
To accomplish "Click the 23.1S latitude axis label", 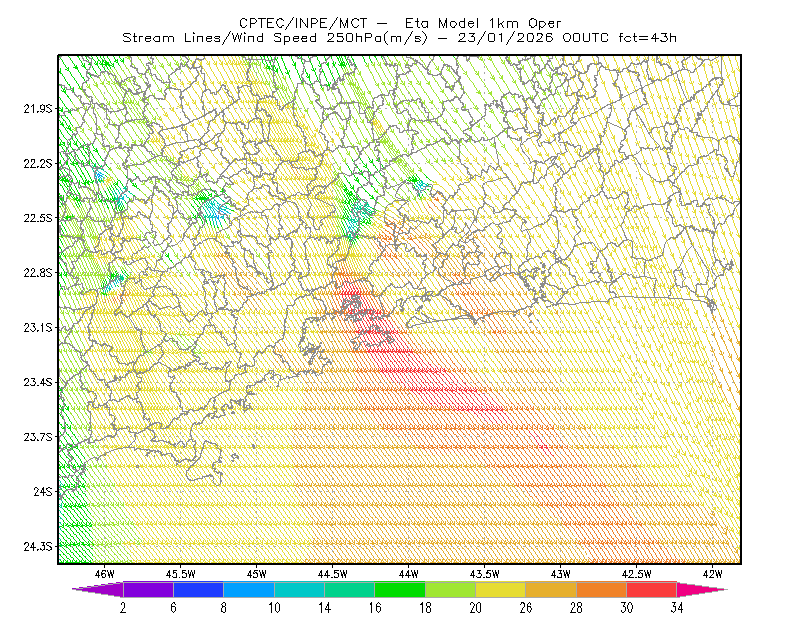I will (38, 327).
